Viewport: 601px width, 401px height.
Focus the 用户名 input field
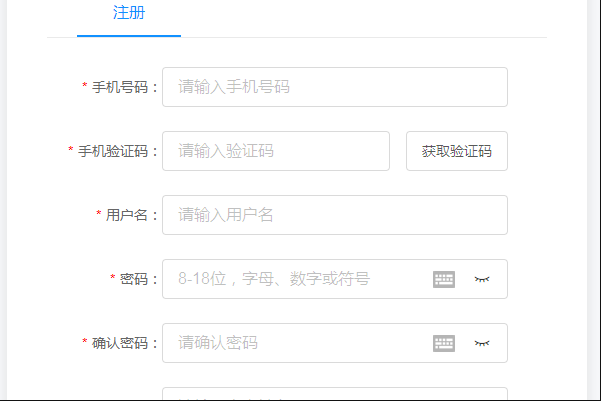tap(335, 215)
